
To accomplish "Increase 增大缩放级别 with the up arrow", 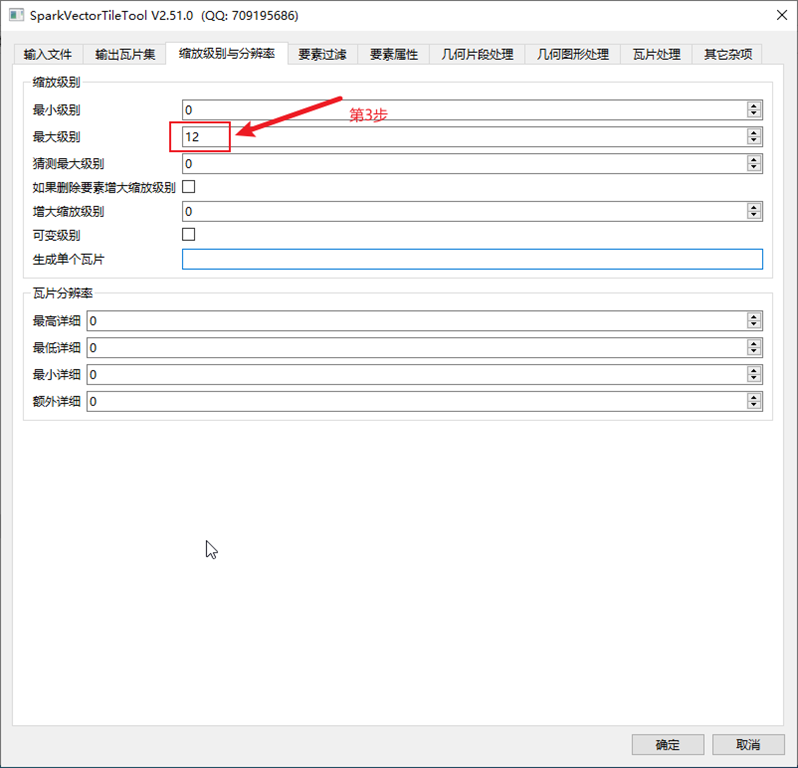I will (x=754, y=207).
